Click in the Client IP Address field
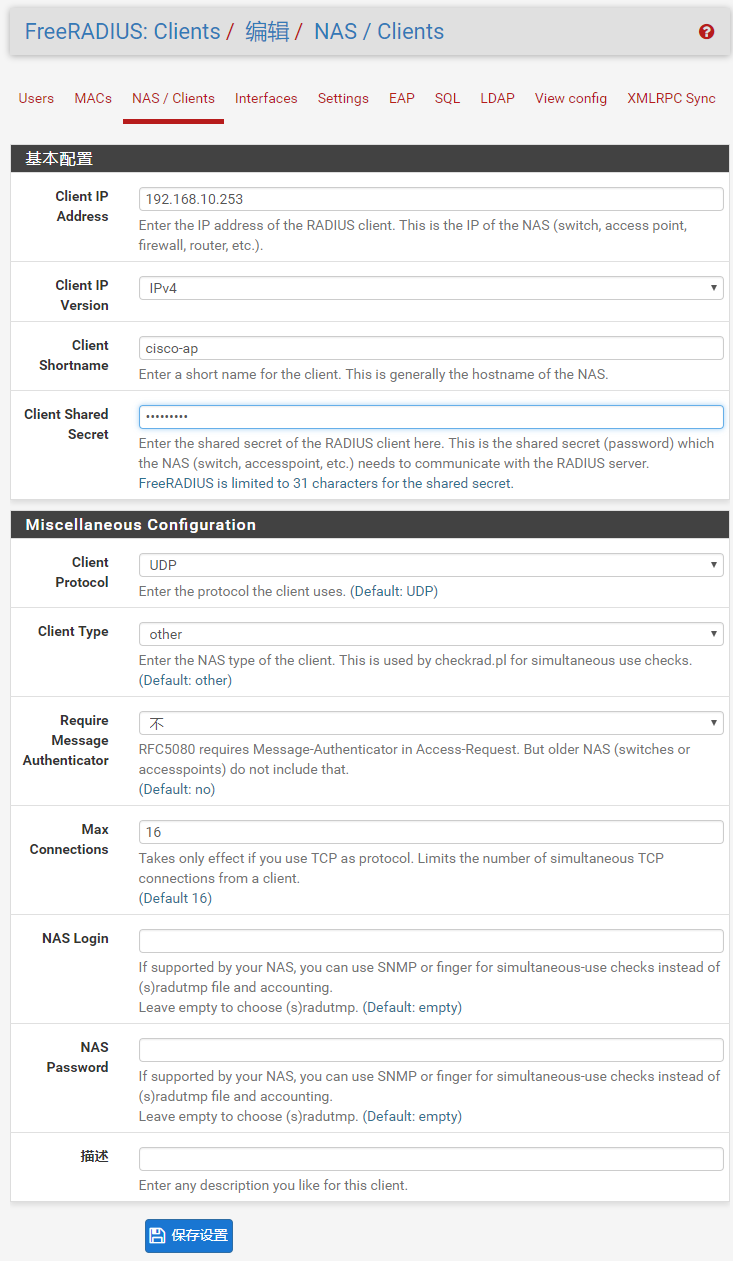This screenshot has height=1261, width=733. 431,199
